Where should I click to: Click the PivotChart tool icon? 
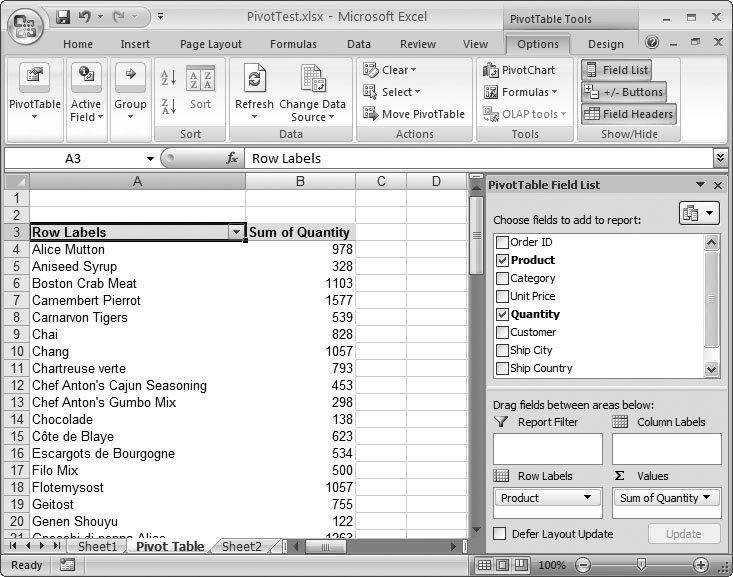492,70
